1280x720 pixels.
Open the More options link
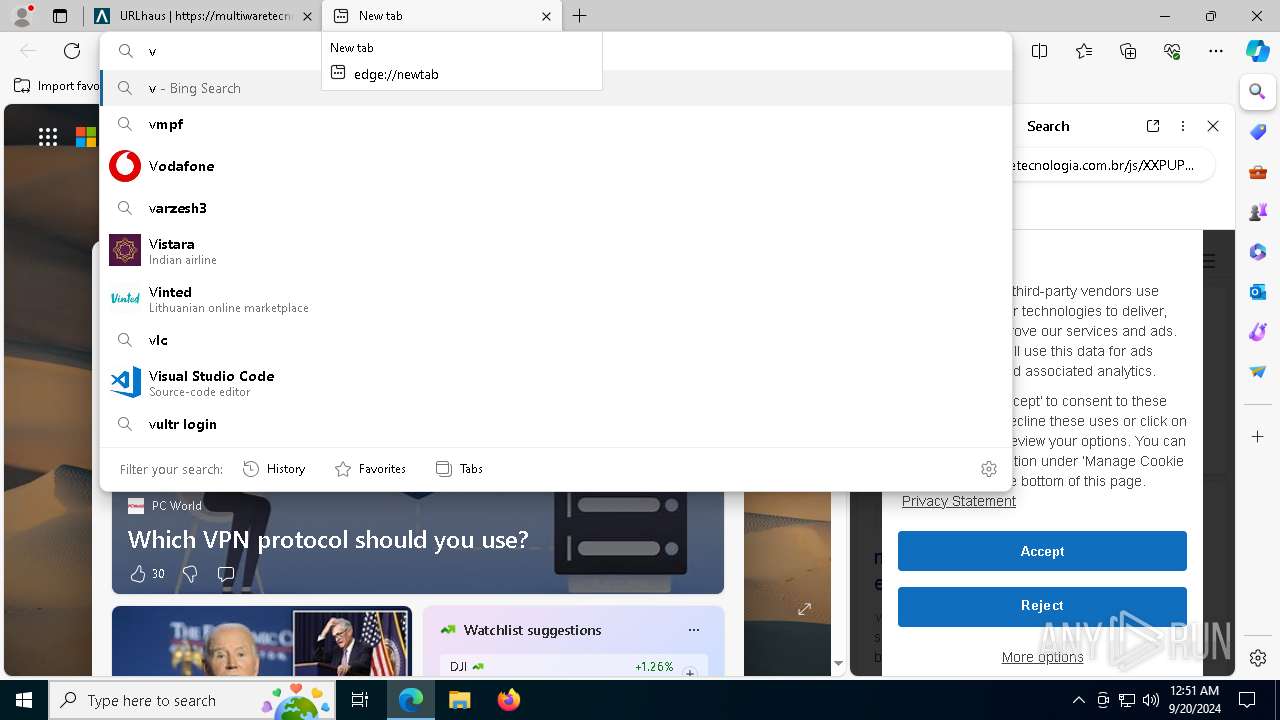point(1042,657)
